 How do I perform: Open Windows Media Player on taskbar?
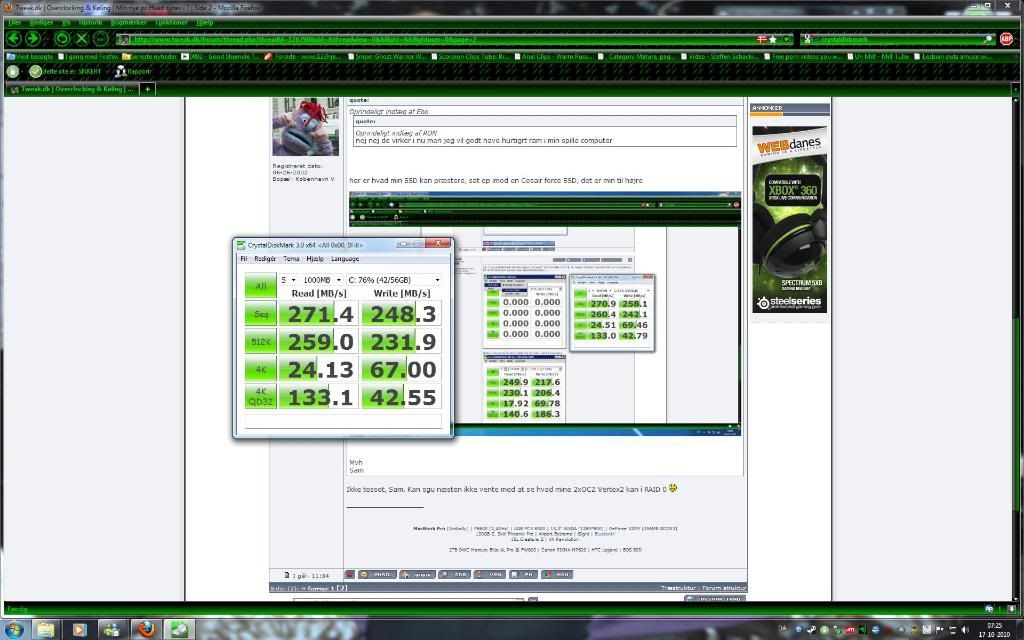(79, 630)
